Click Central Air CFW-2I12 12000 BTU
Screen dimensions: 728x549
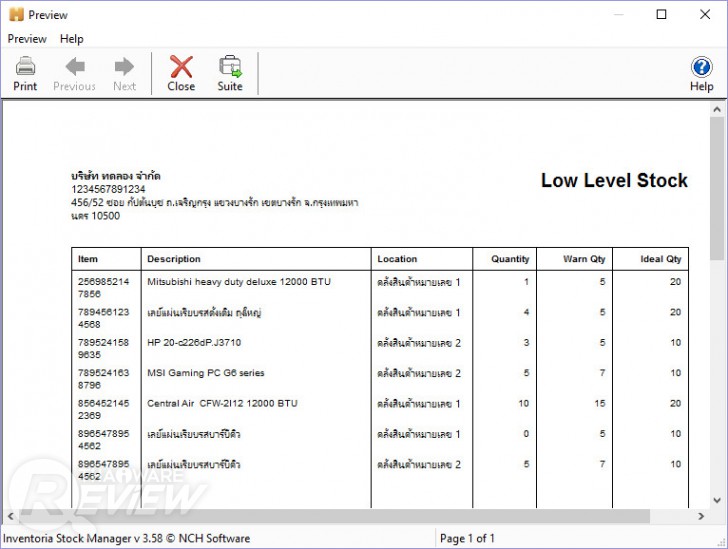222,403
